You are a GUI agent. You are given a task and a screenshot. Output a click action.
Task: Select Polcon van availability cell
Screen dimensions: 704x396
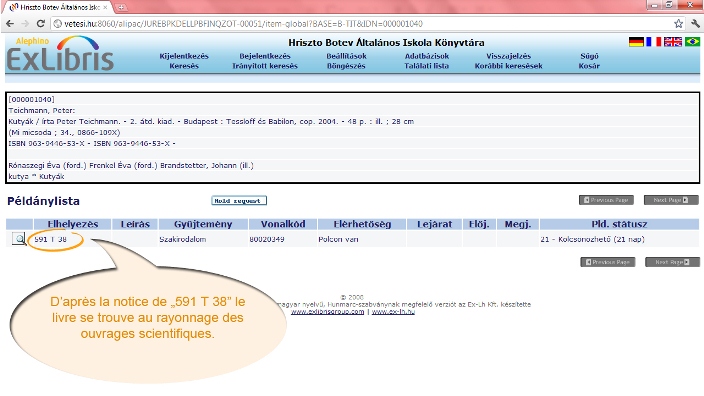click(x=338, y=239)
